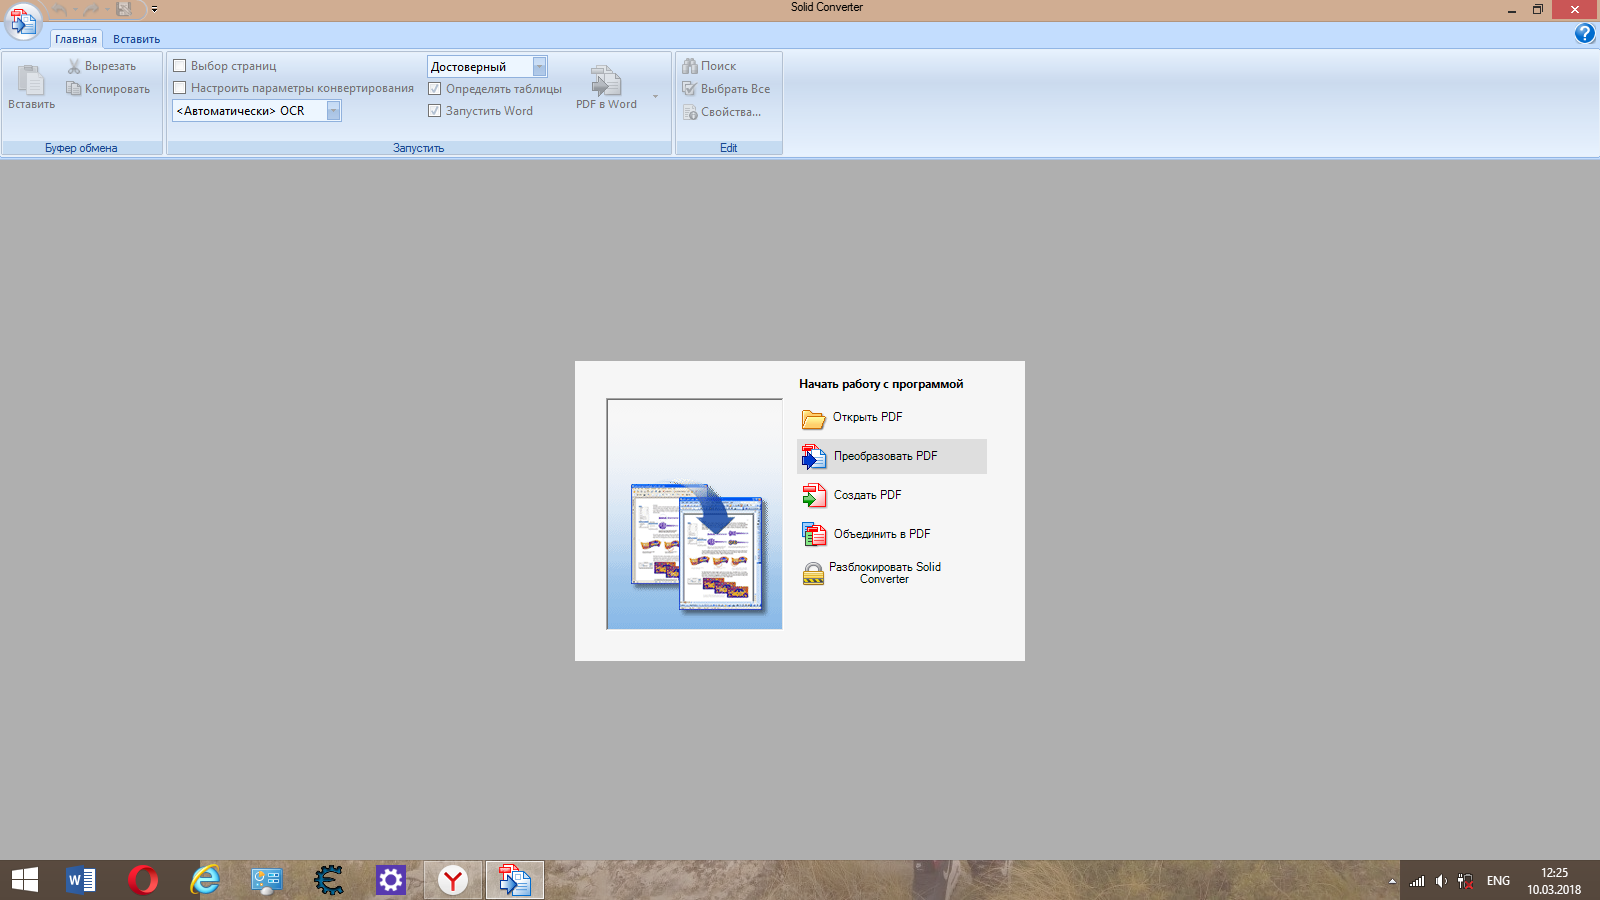Click the Undo arrow in quick access toolbar
Image resolution: width=1600 pixels, height=900 pixels.
point(60,9)
